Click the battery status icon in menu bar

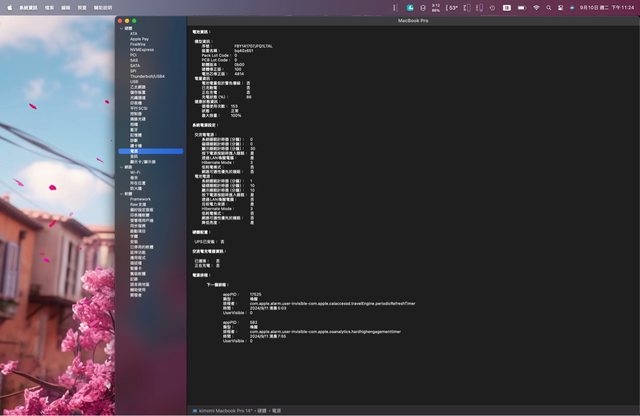pos(521,7)
